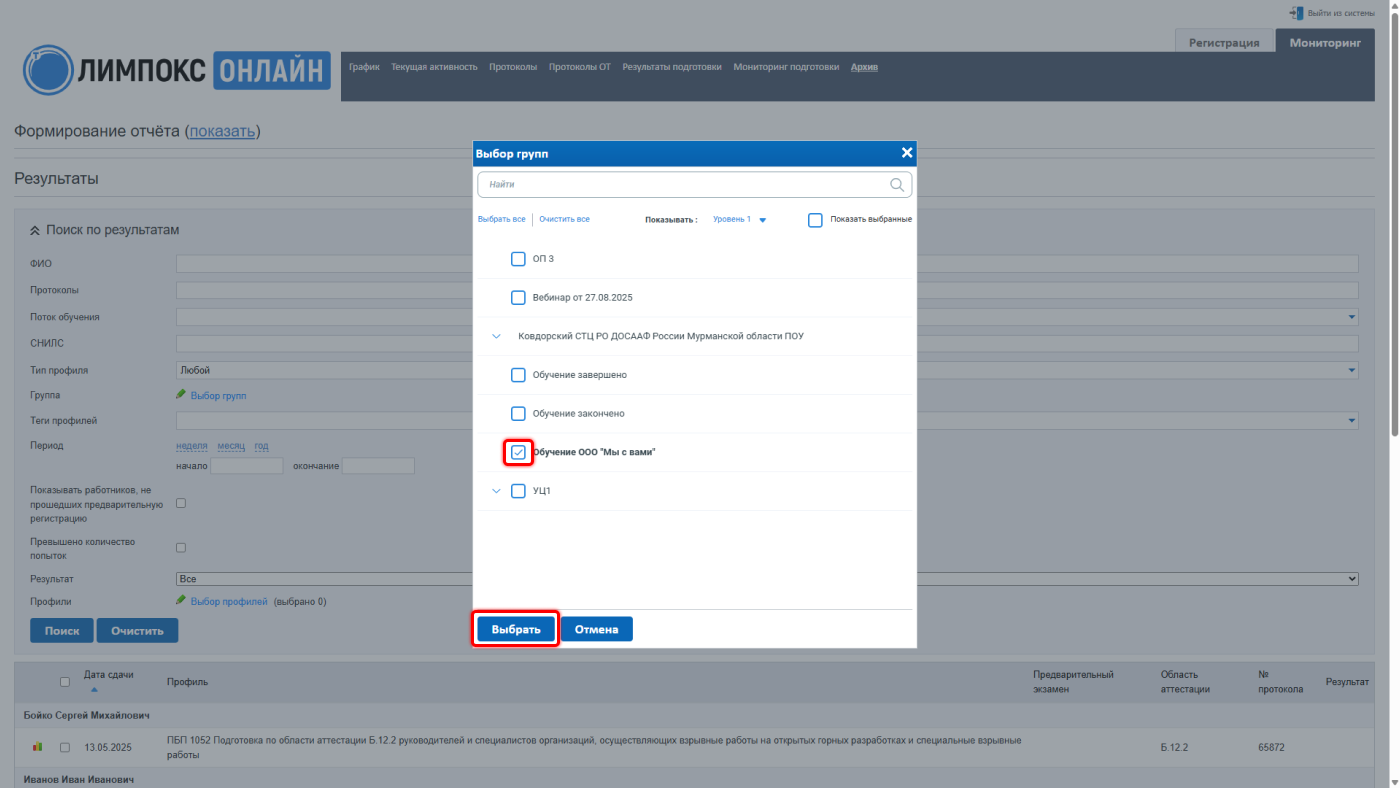Toggle the Превышено количество попыток checkbox

[x=181, y=548]
